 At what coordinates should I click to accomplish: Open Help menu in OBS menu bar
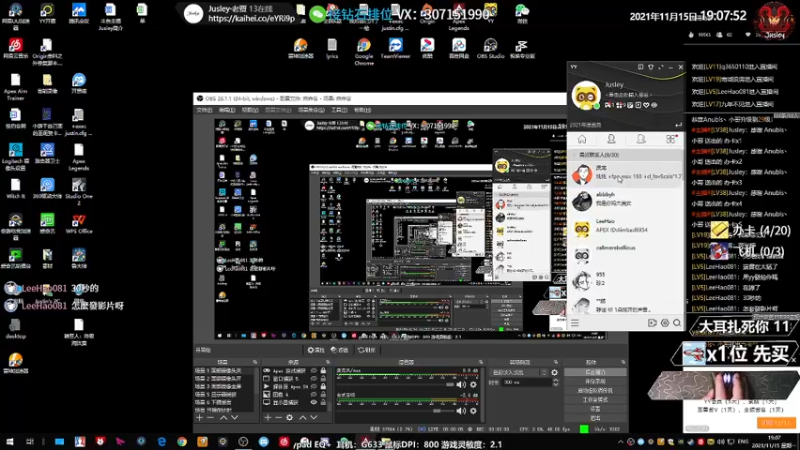(363, 110)
